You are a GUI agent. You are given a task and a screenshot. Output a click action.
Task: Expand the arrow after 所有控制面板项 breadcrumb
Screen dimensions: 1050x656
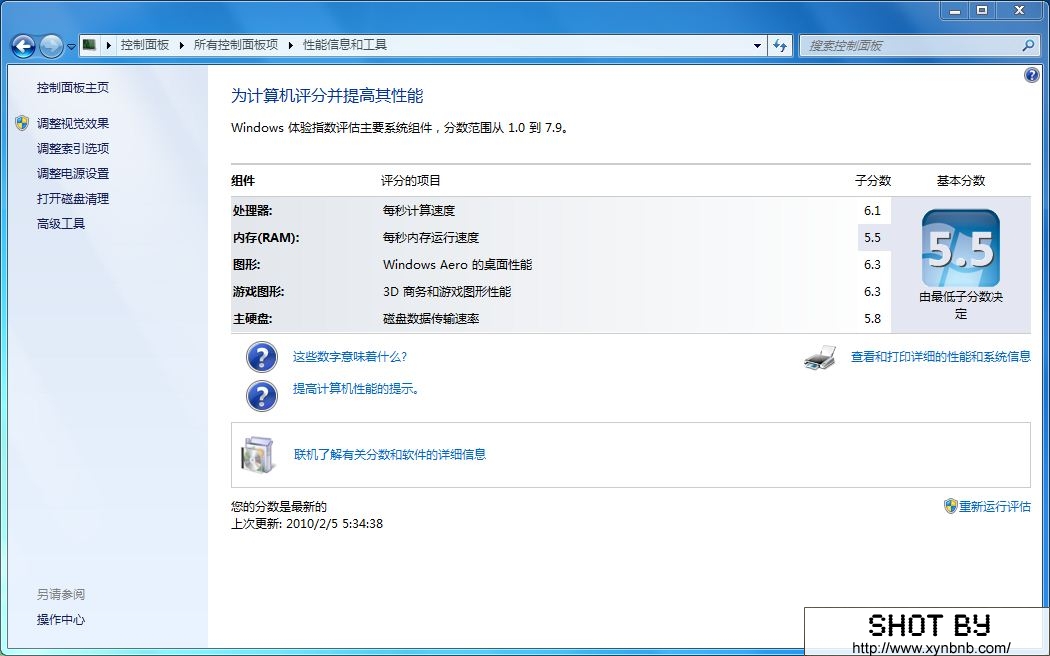tap(291, 46)
